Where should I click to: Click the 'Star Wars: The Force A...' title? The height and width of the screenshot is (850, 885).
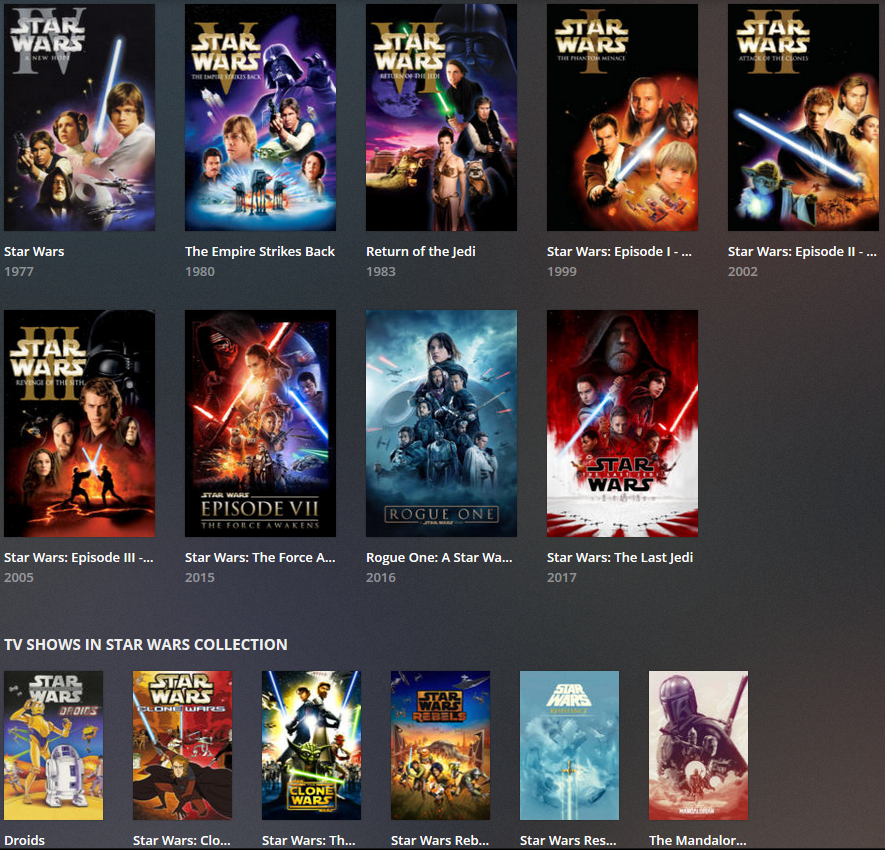pyautogui.click(x=260, y=558)
